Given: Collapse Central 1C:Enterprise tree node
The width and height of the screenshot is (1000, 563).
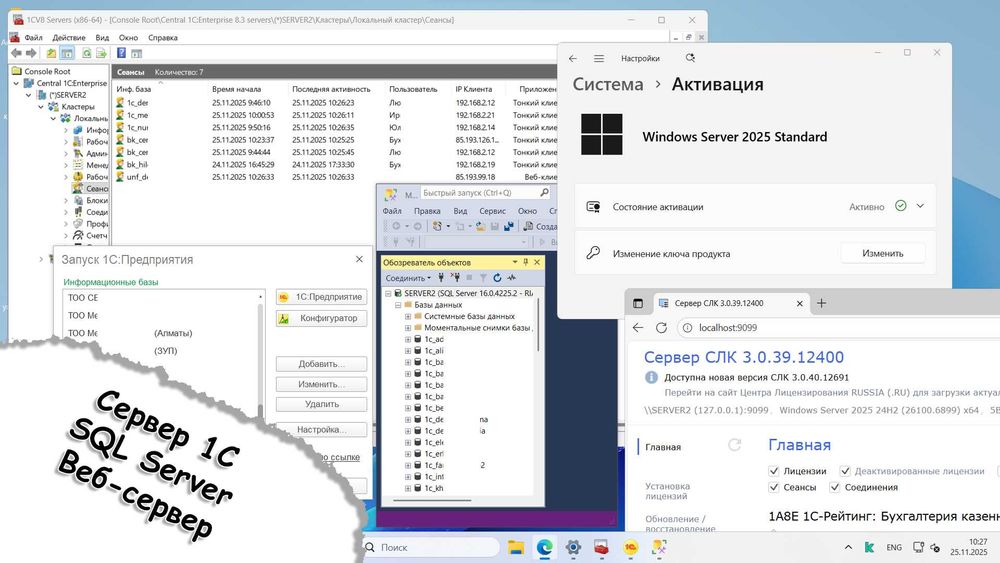Looking at the screenshot, I should point(17,84).
